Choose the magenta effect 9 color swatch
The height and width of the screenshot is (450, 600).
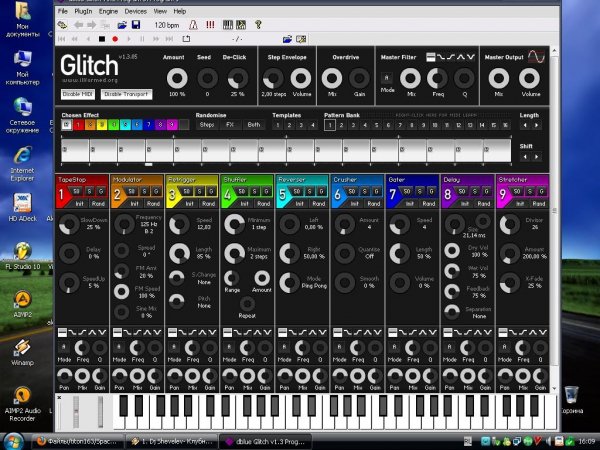coord(172,125)
